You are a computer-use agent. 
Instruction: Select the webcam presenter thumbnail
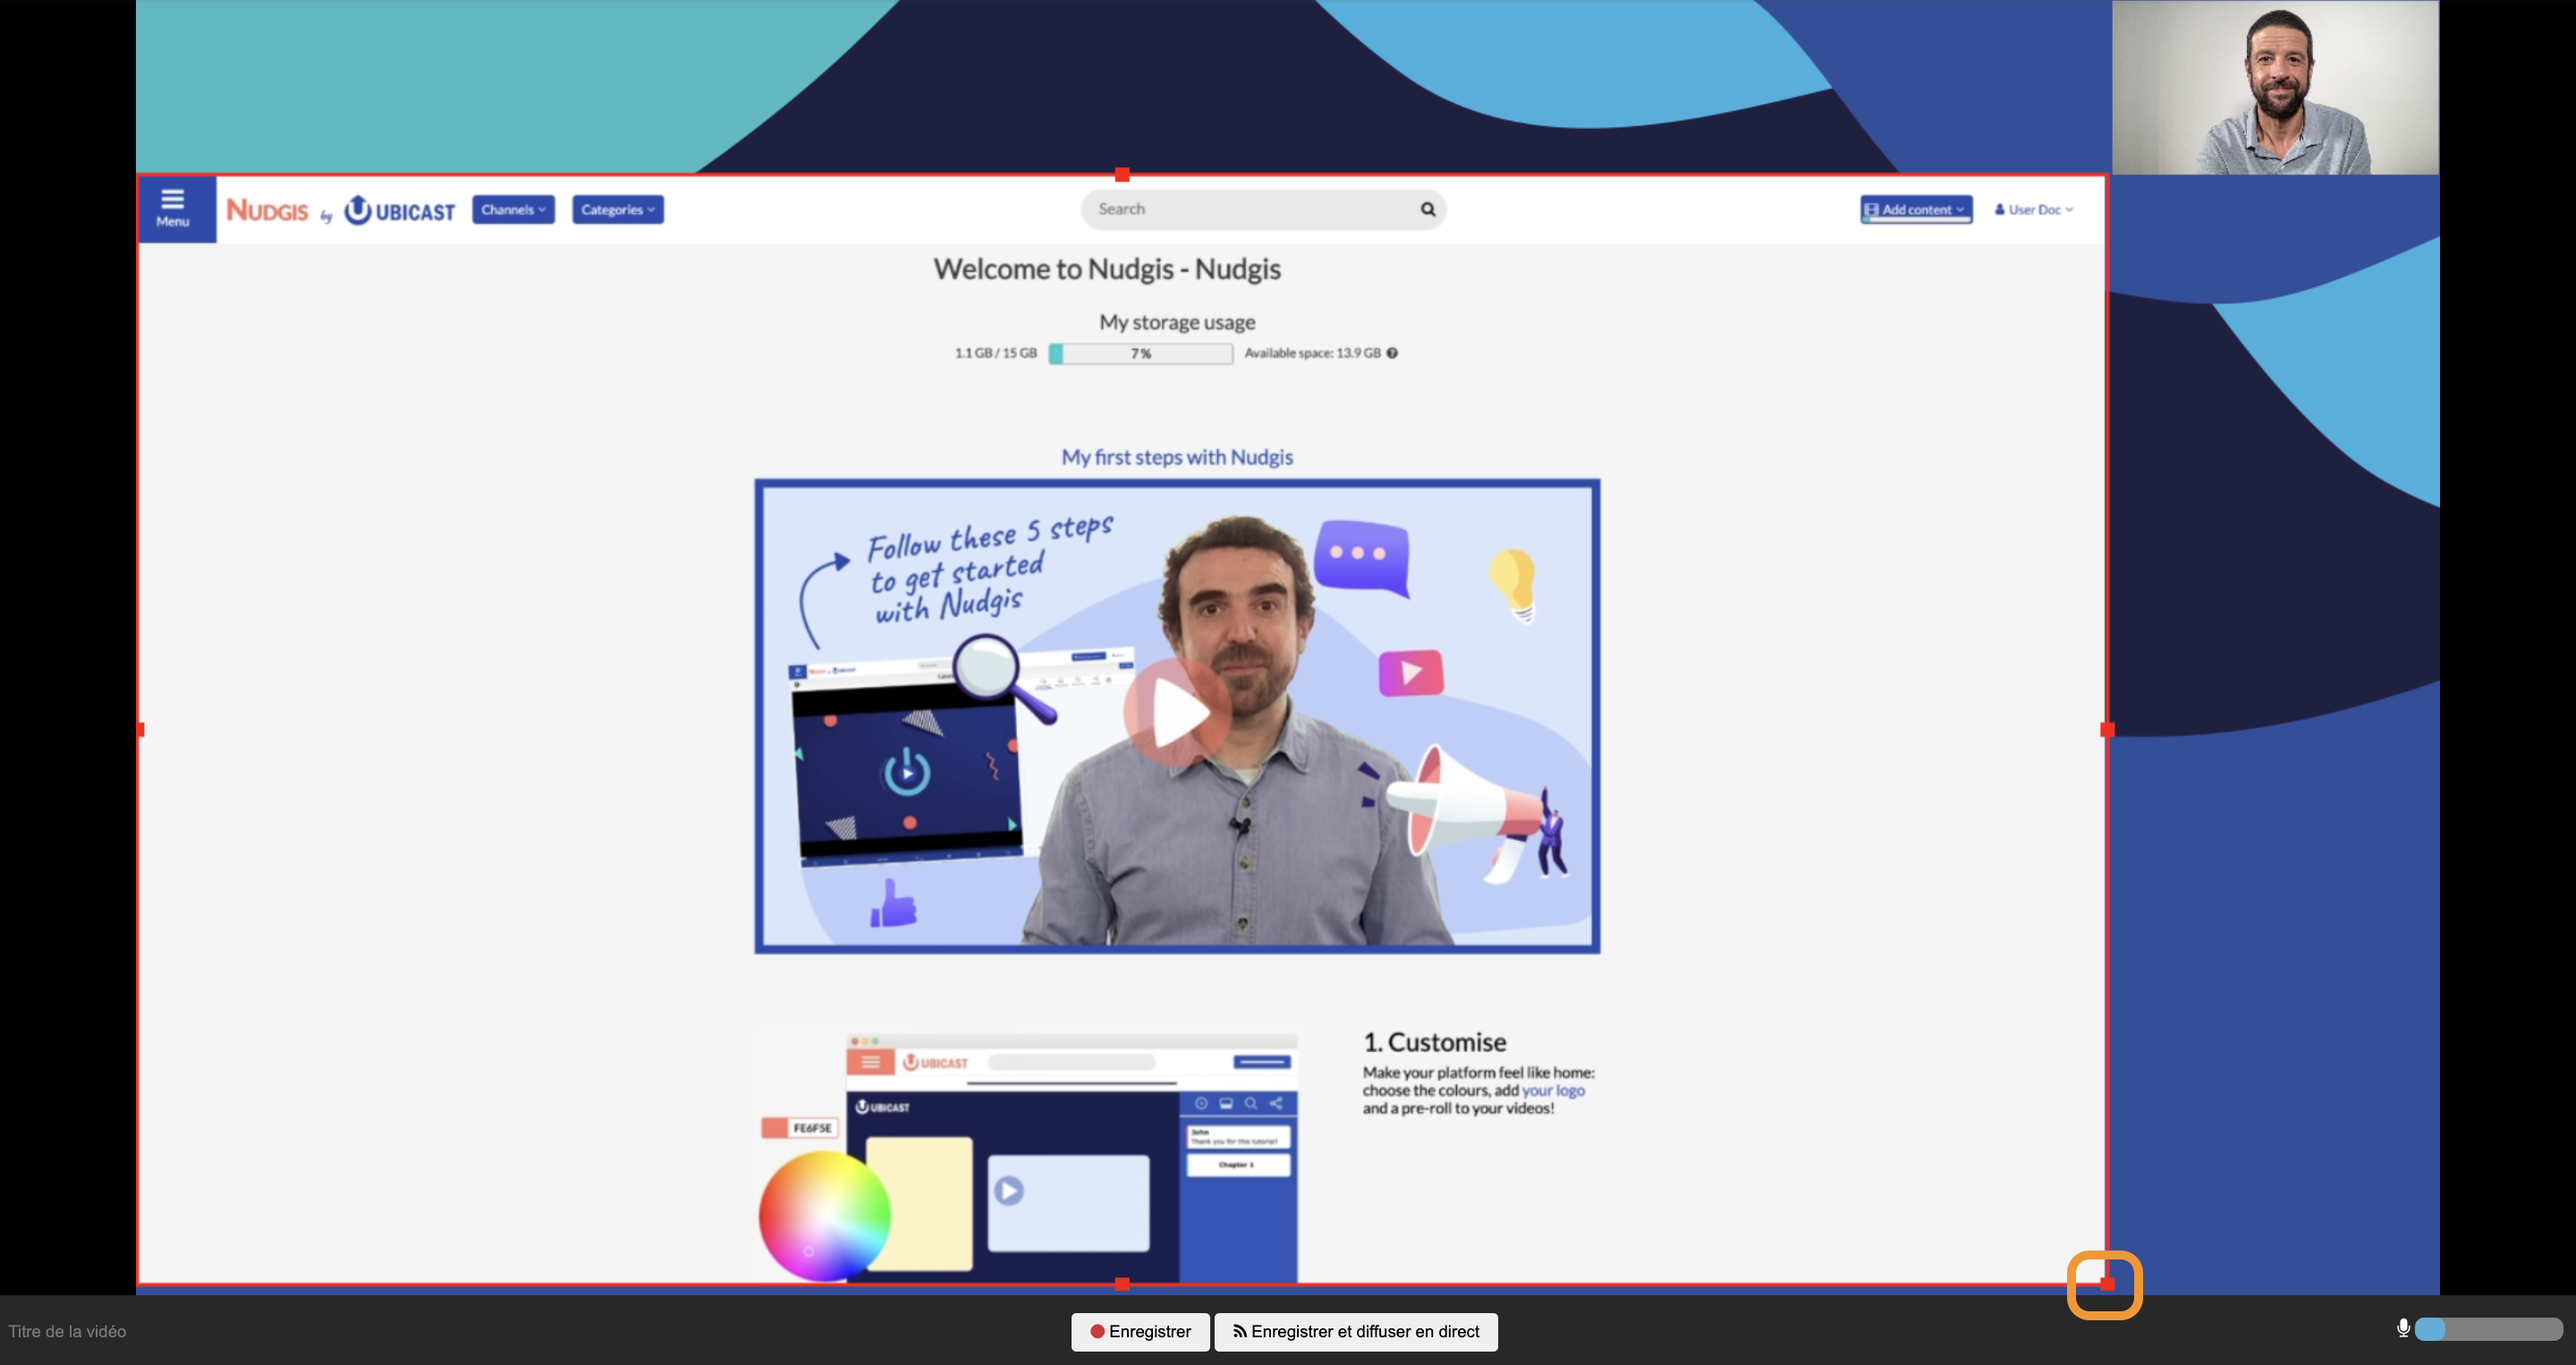[x=2275, y=87]
